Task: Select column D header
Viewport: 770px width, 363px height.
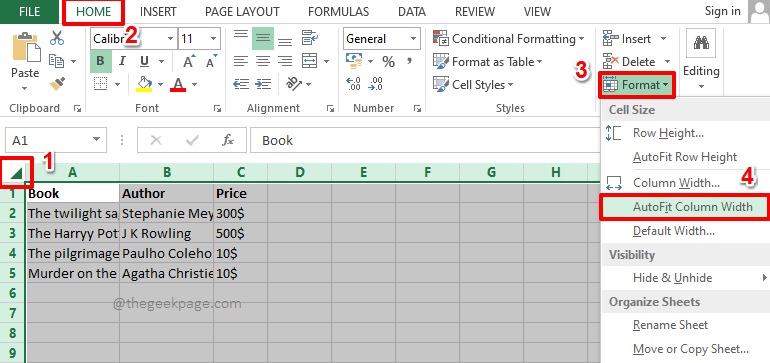Action: [x=300, y=172]
